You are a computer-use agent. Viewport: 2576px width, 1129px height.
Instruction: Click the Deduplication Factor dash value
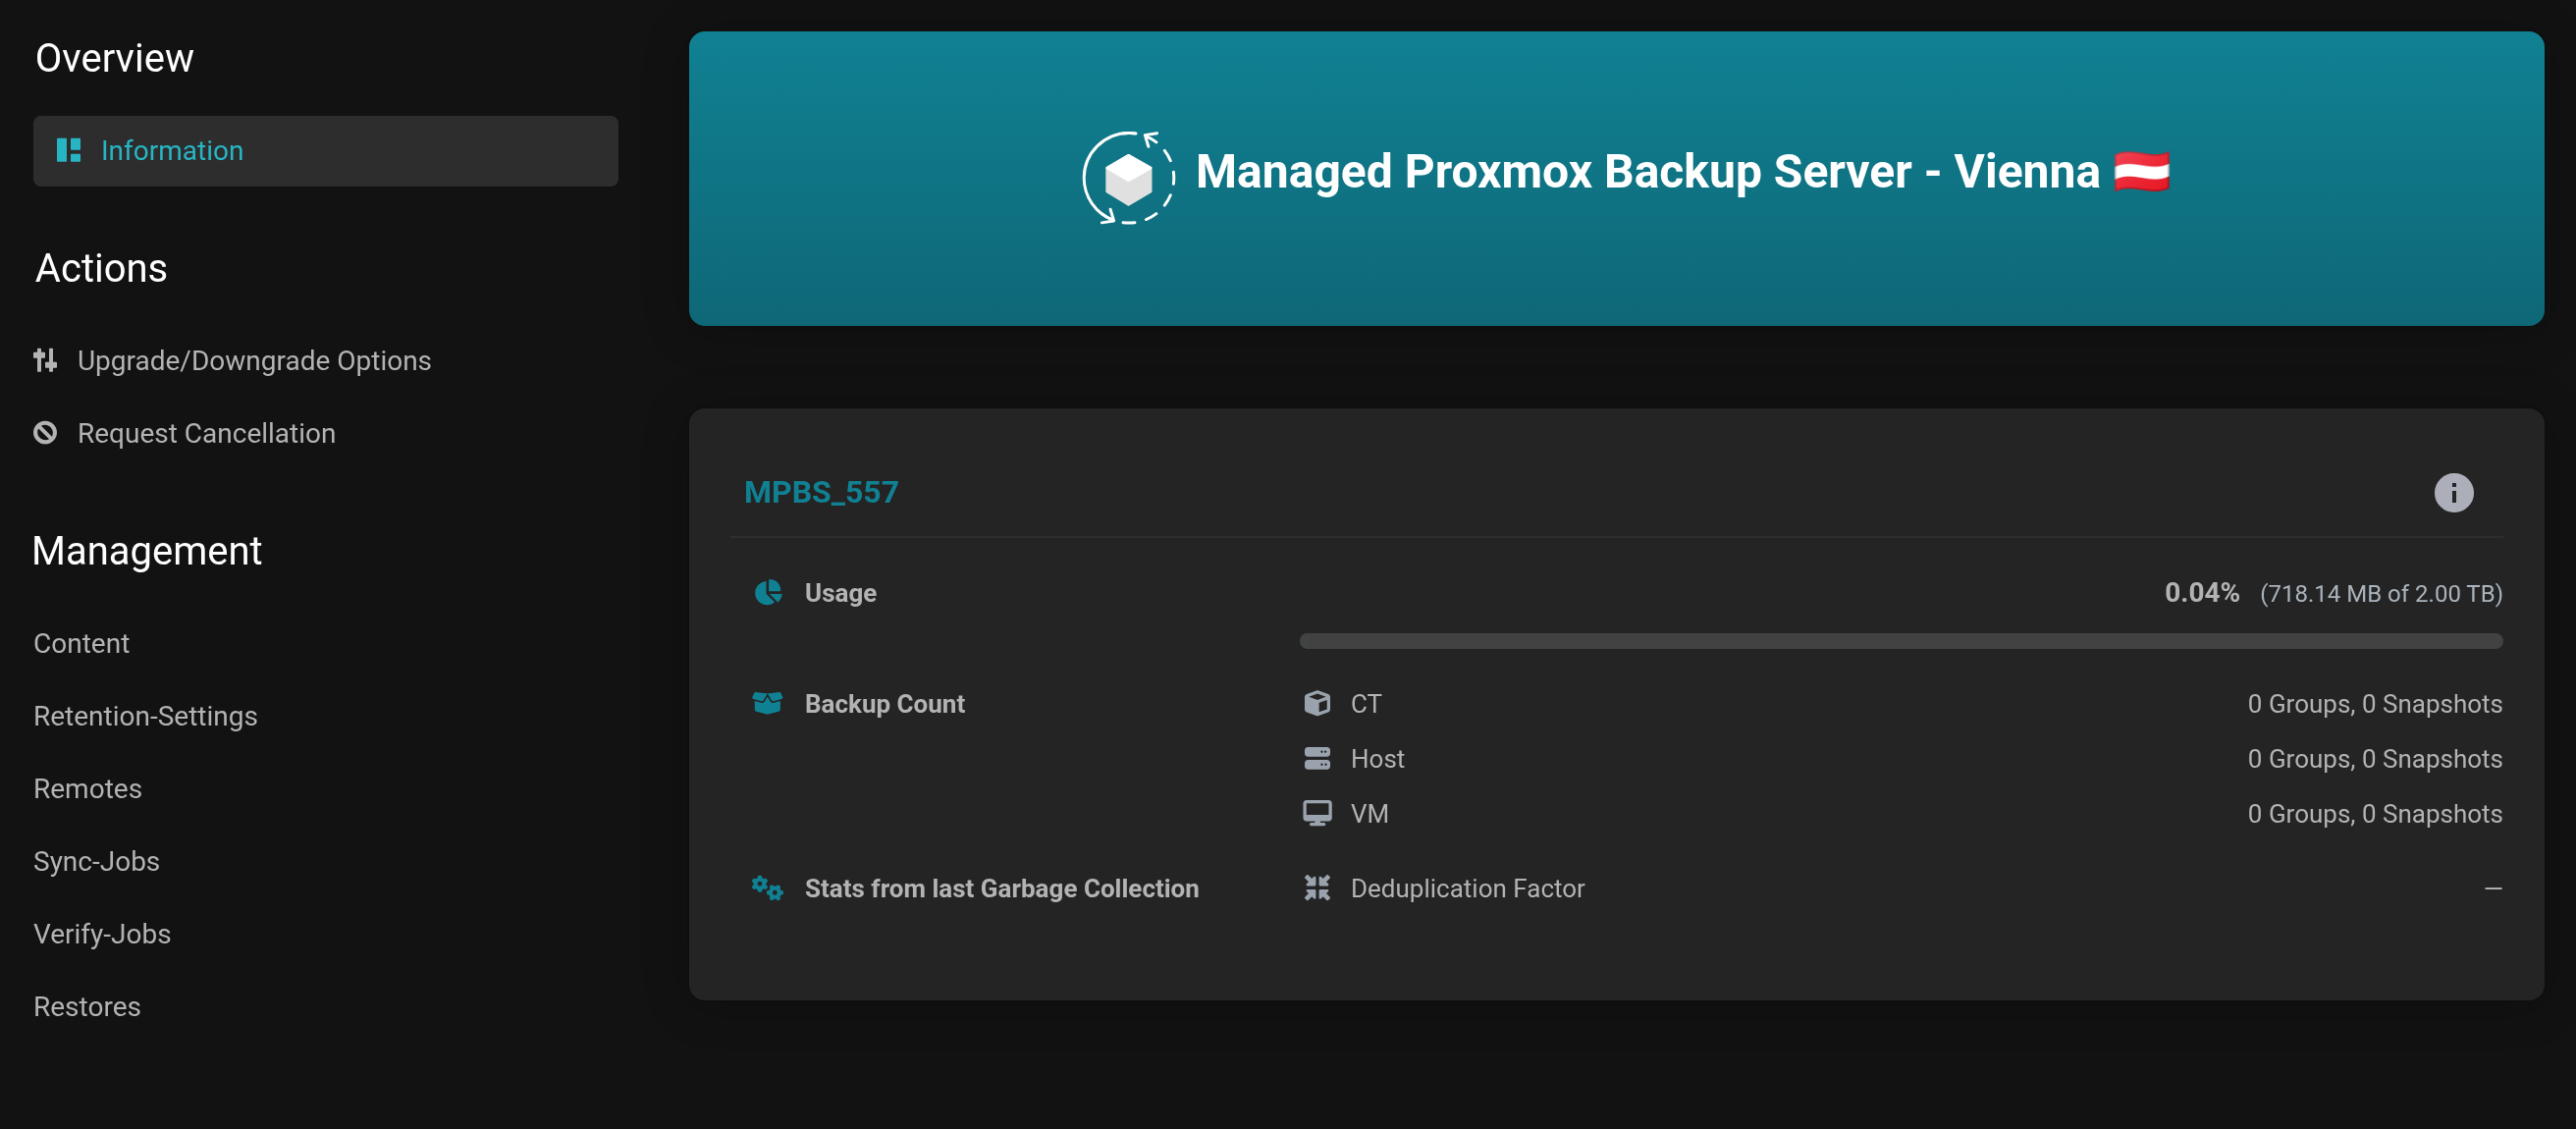(2493, 888)
